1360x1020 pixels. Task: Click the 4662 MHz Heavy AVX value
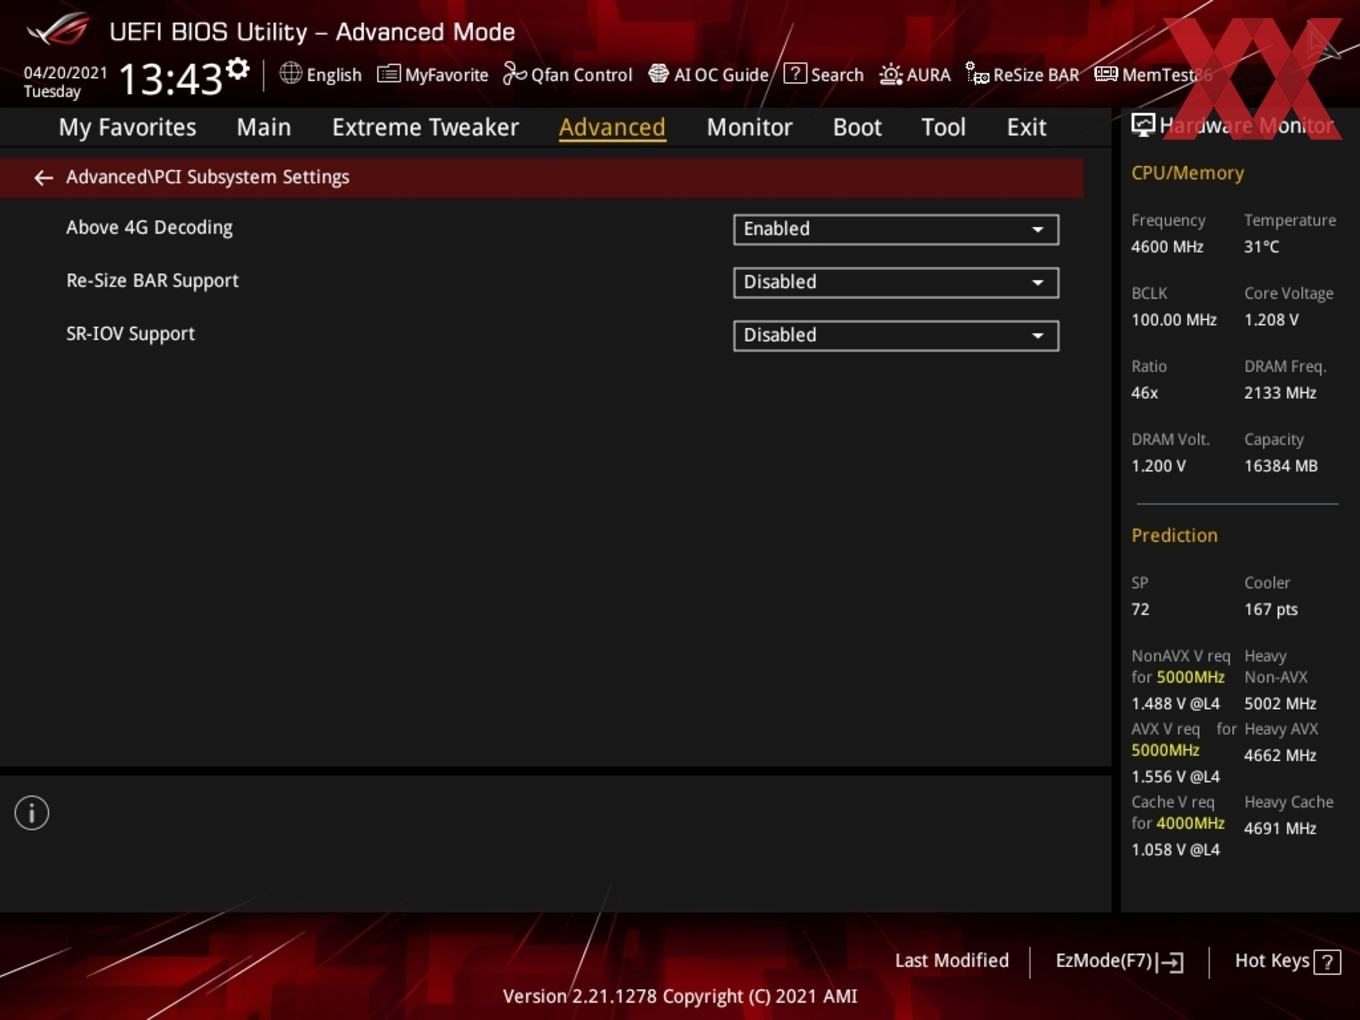click(x=1280, y=756)
